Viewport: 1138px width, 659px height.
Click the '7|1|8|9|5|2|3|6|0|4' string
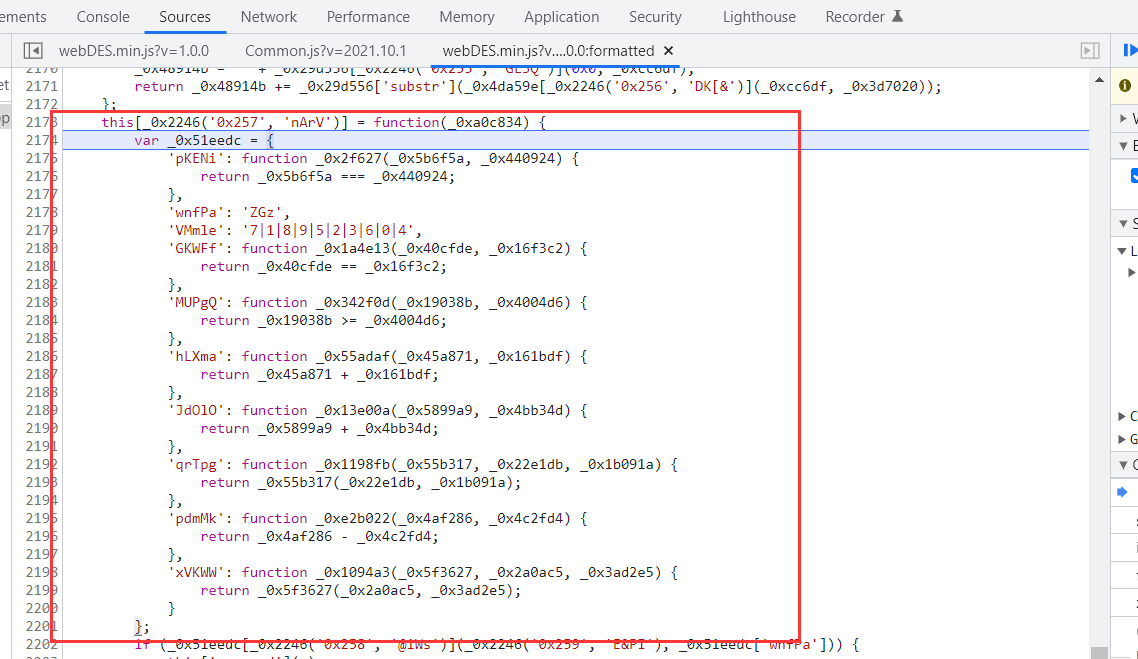pyautogui.click(x=328, y=231)
